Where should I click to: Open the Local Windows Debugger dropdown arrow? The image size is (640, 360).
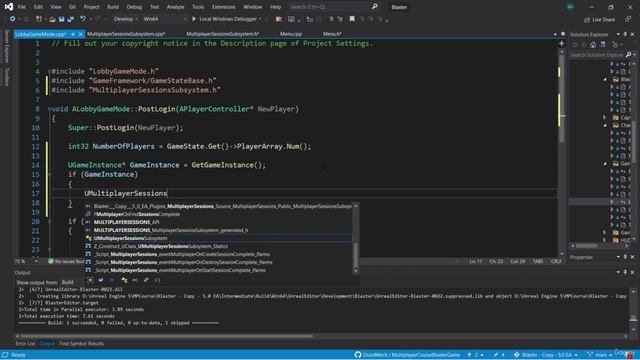click(260, 19)
